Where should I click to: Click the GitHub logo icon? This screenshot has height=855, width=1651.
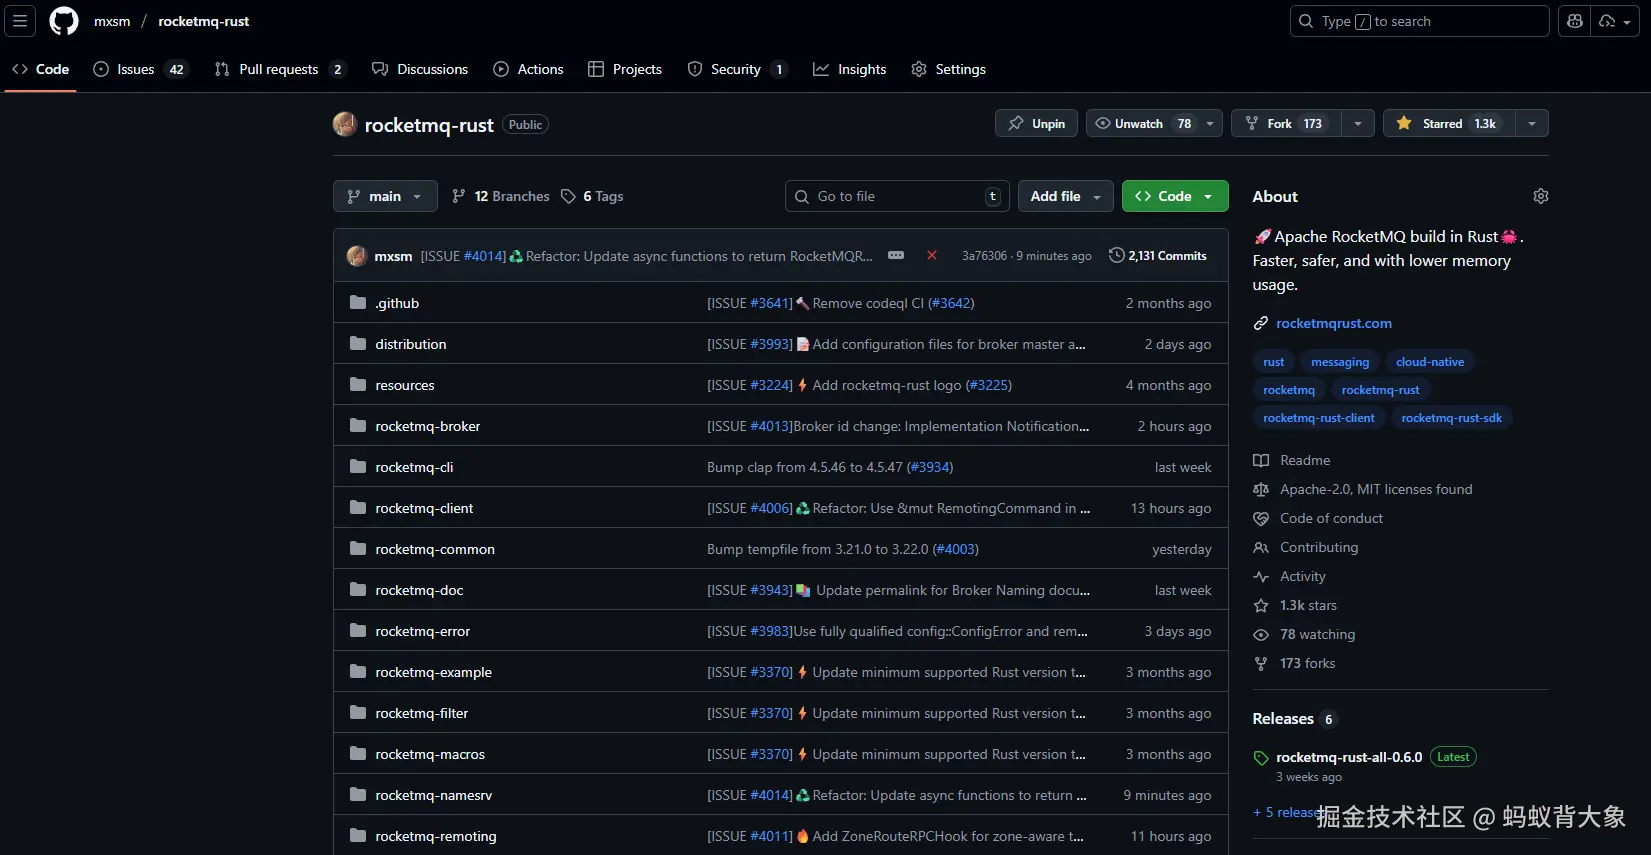point(64,21)
